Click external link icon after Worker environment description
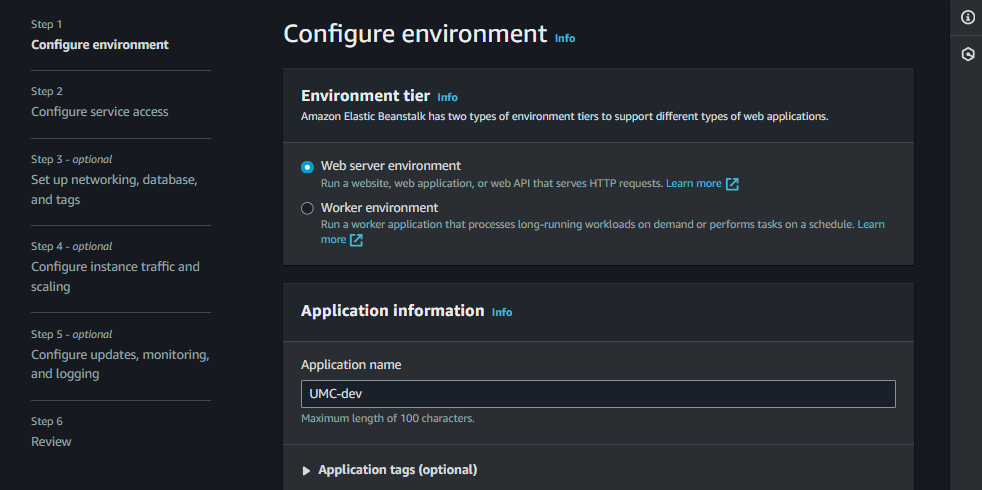Screen dimensions: 982x490 click(x=356, y=240)
